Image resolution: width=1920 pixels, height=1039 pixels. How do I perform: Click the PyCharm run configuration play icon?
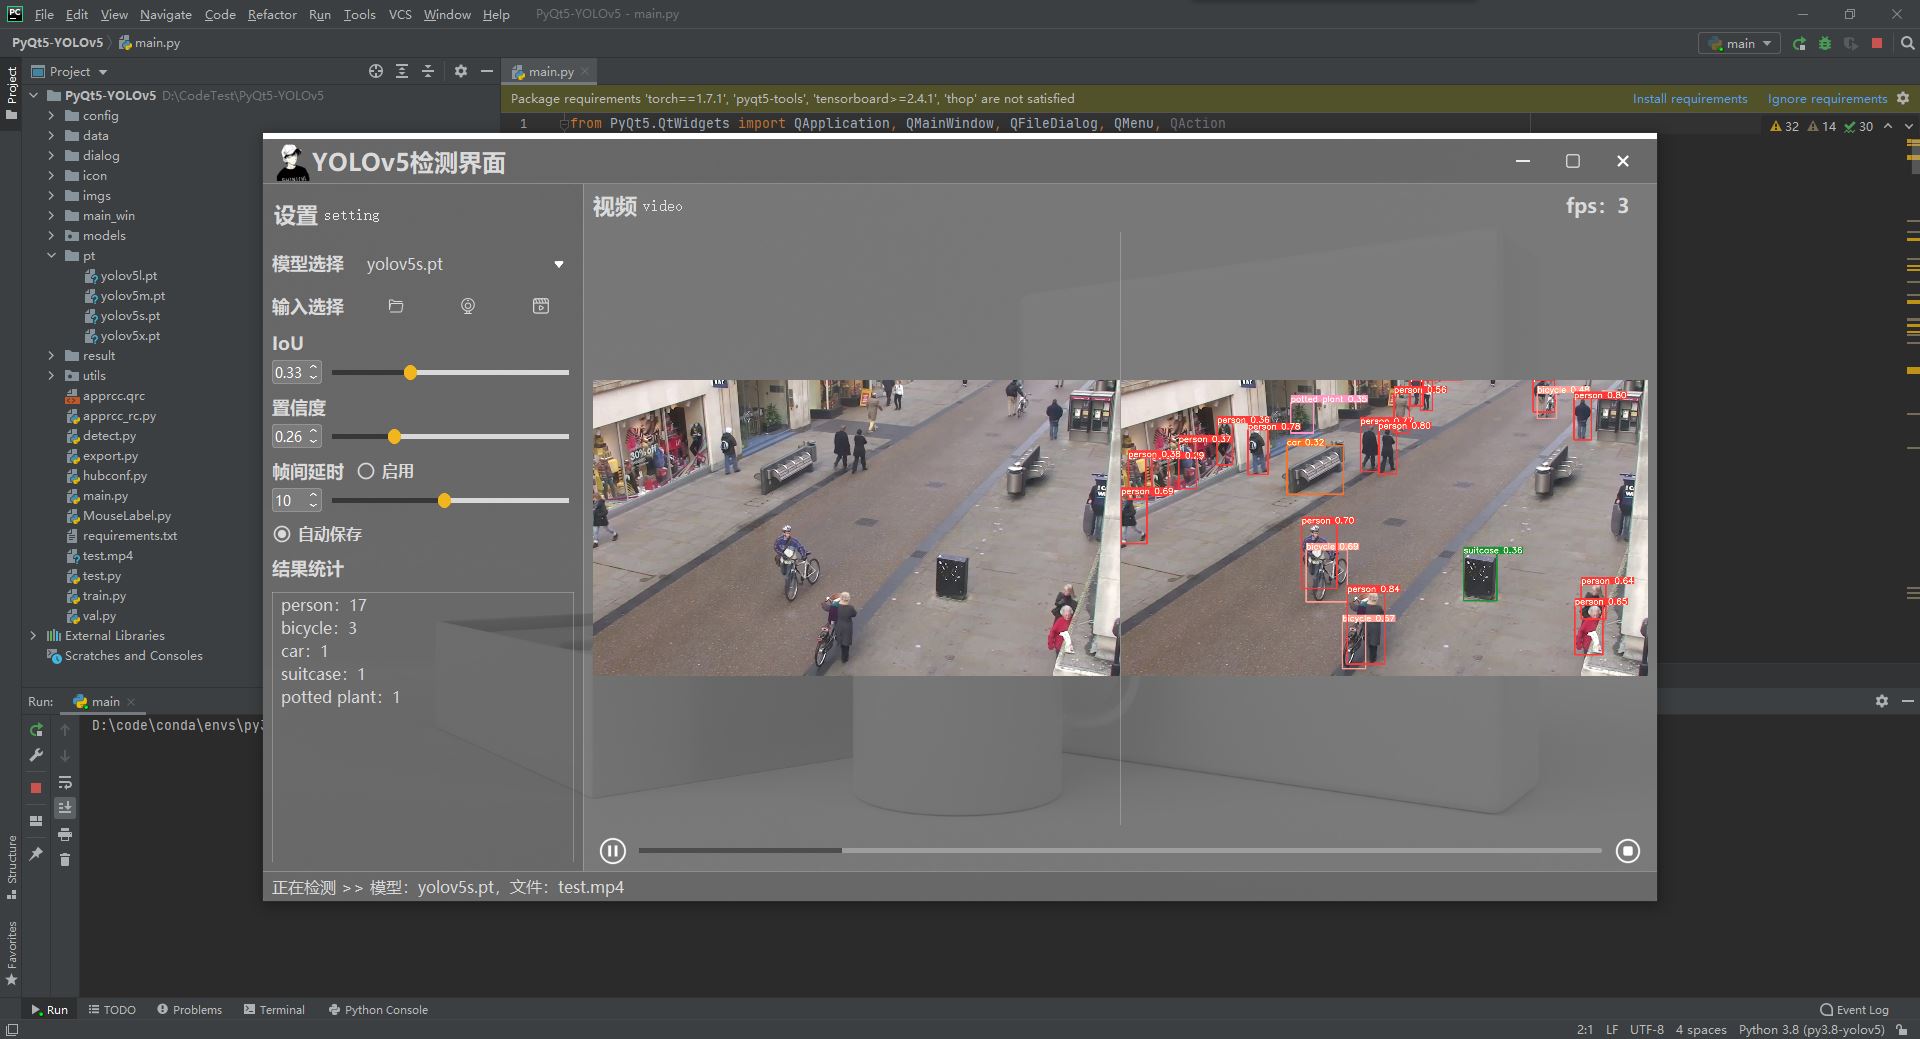point(1799,43)
